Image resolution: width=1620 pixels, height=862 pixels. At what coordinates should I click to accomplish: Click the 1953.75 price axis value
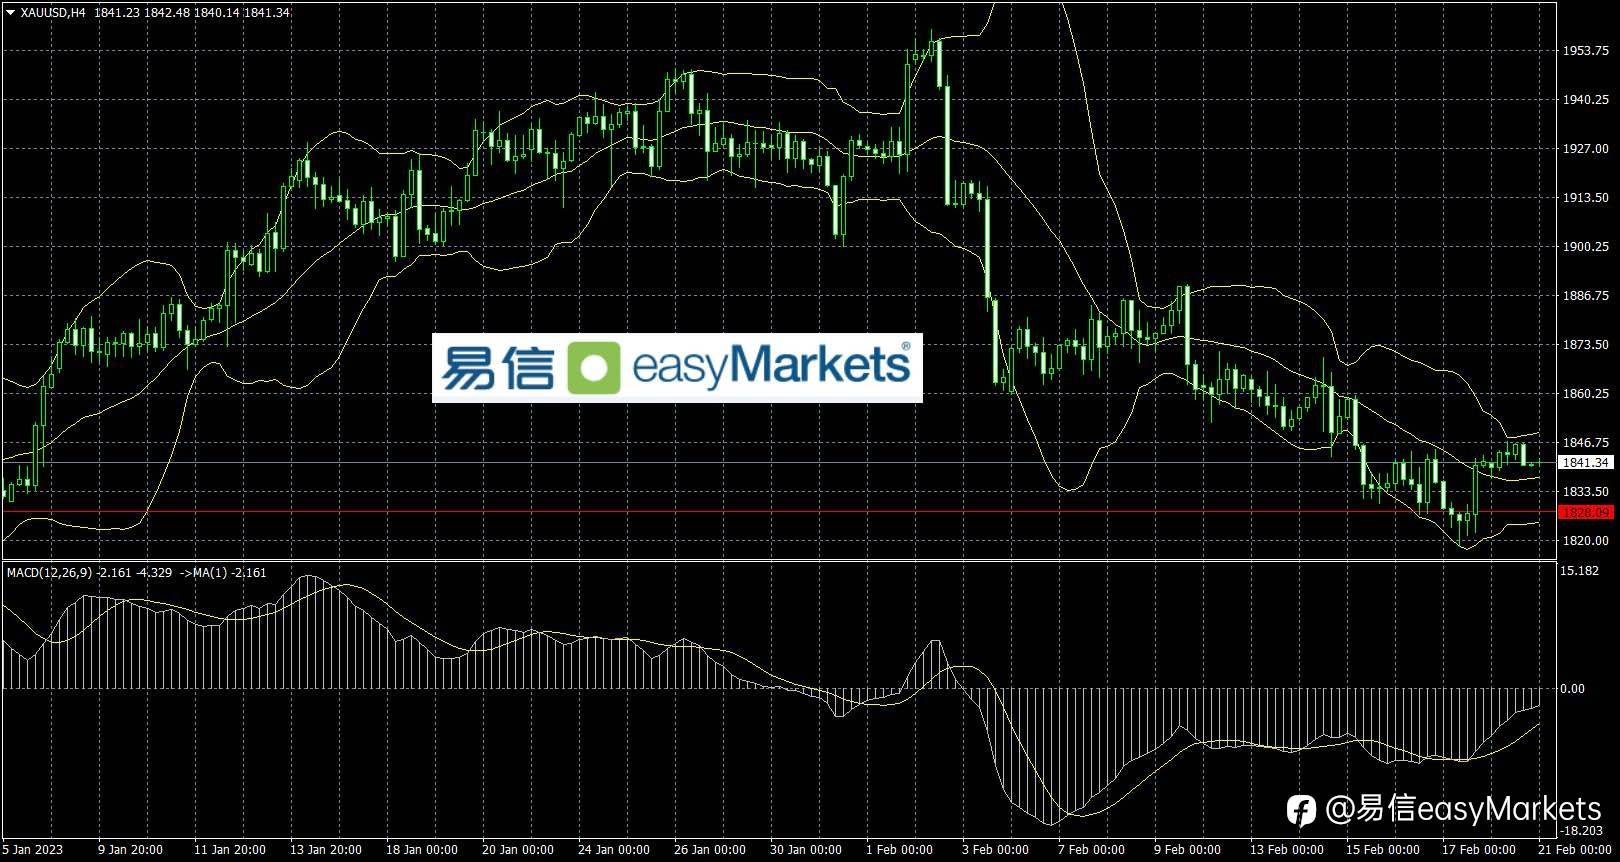tap(1586, 50)
